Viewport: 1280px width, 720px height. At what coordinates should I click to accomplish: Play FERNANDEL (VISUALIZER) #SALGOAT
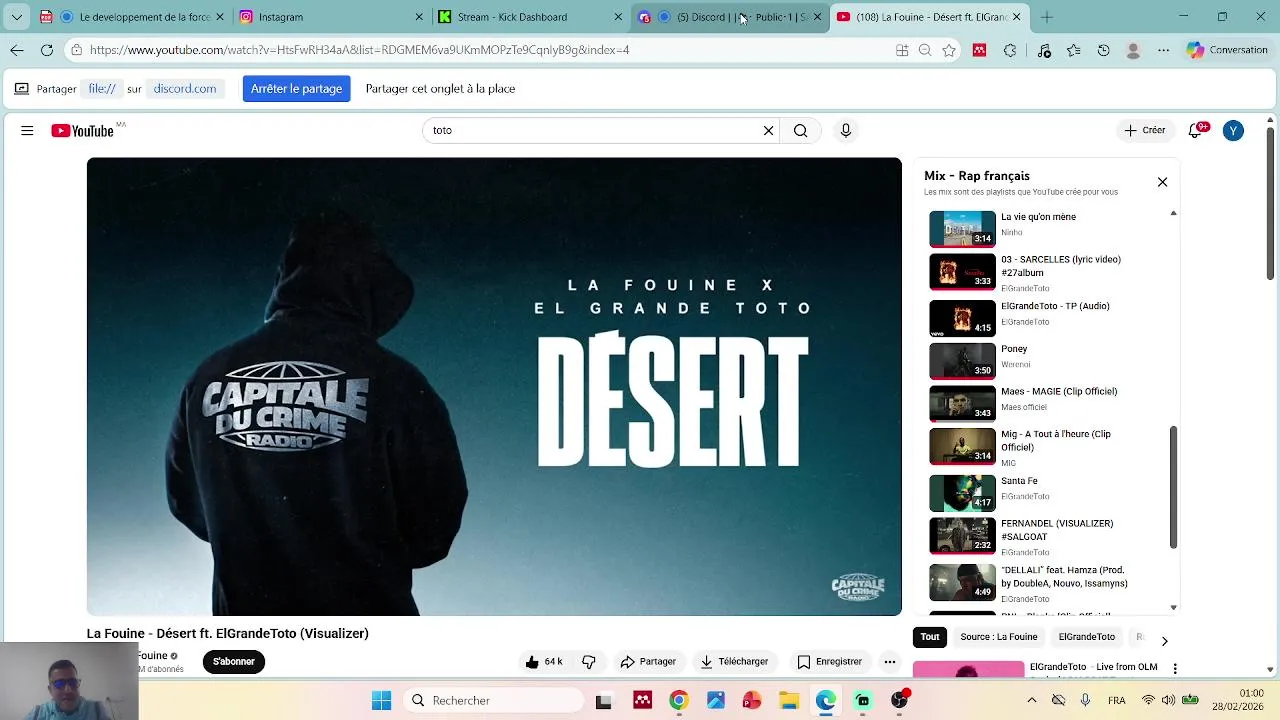[962, 535]
